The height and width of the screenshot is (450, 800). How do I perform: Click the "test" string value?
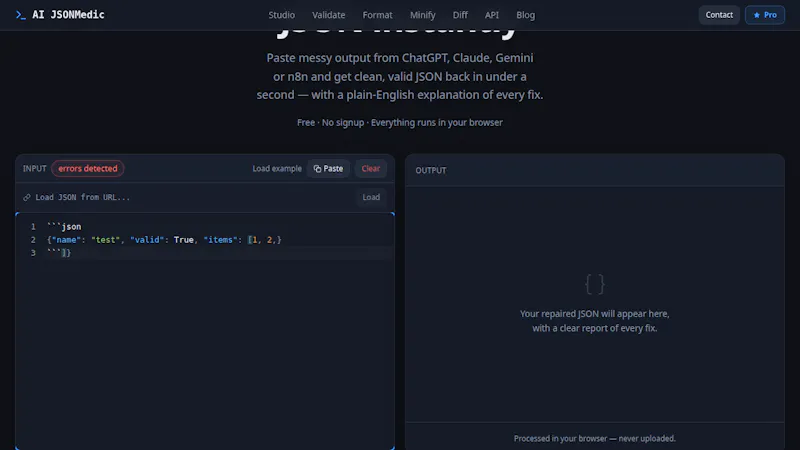[105, 240]
